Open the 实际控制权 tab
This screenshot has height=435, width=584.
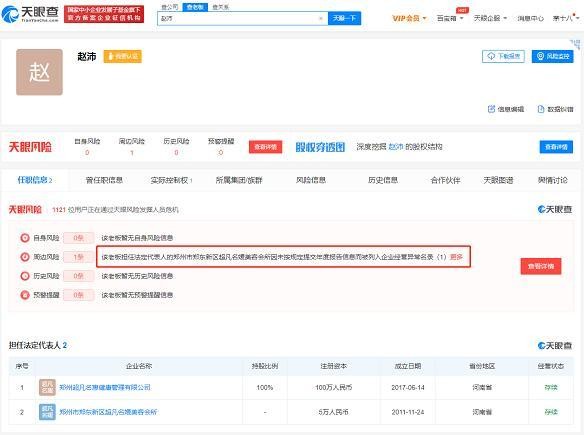[x=171, y=180]
